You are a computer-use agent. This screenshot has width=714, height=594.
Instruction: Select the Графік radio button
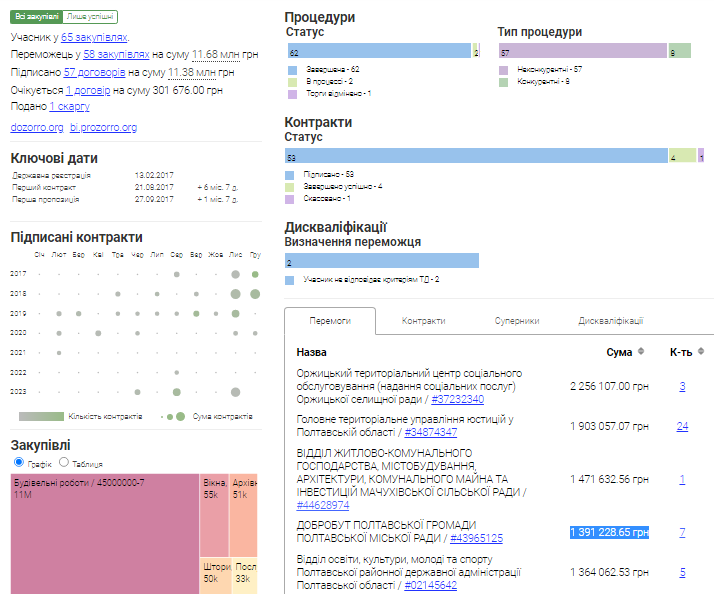click(19, 463)
